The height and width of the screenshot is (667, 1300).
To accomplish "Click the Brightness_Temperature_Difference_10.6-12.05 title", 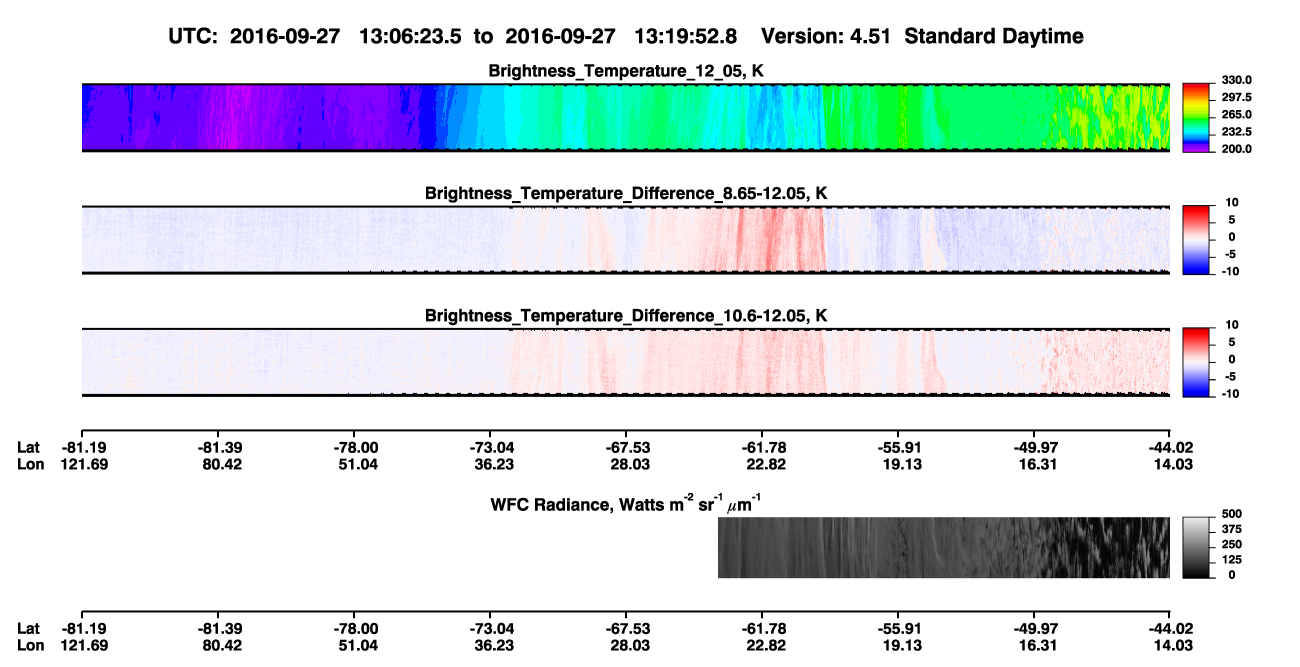I will 626,315.
